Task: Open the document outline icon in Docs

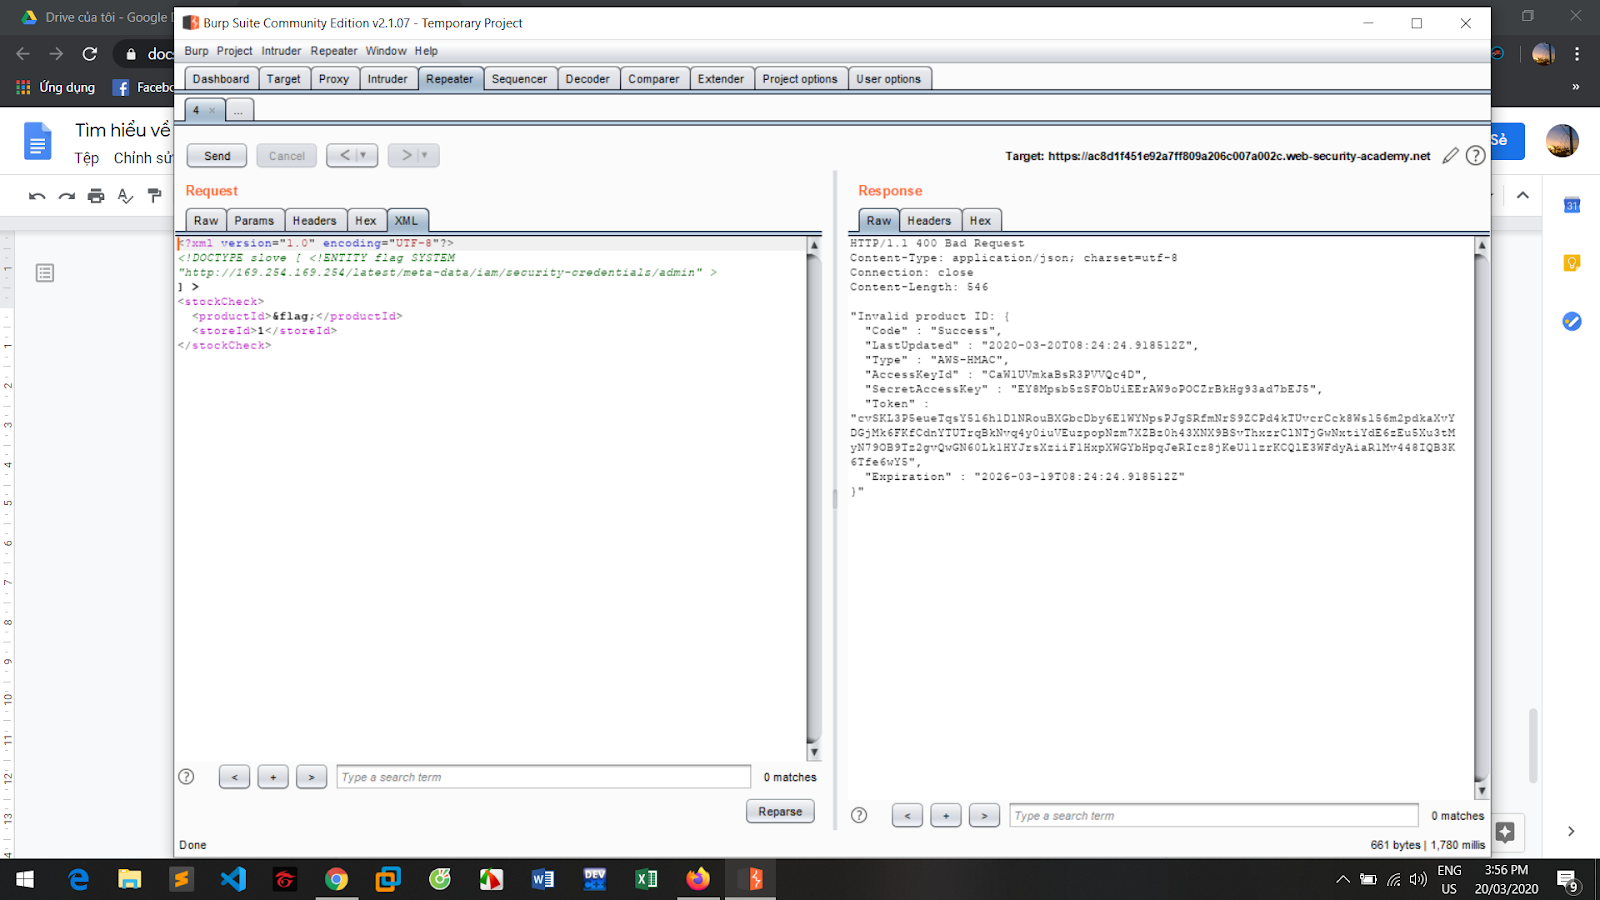Action: click(x=45, y=273)
